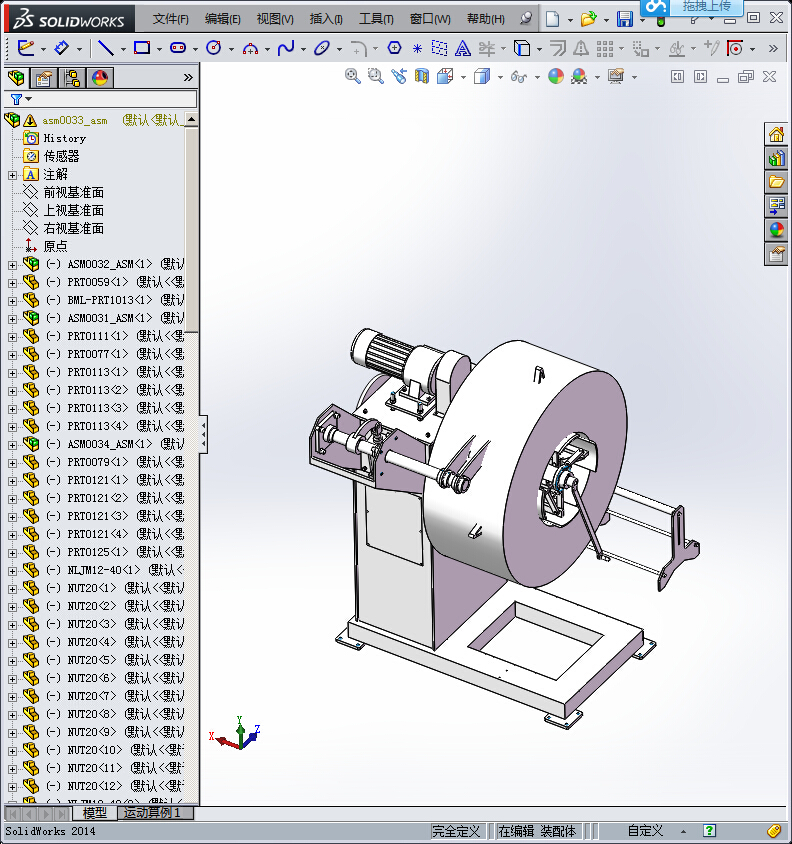The image size is (792, 844).
Task: Select the 上视基准面 plane
Action: (73, 210)
